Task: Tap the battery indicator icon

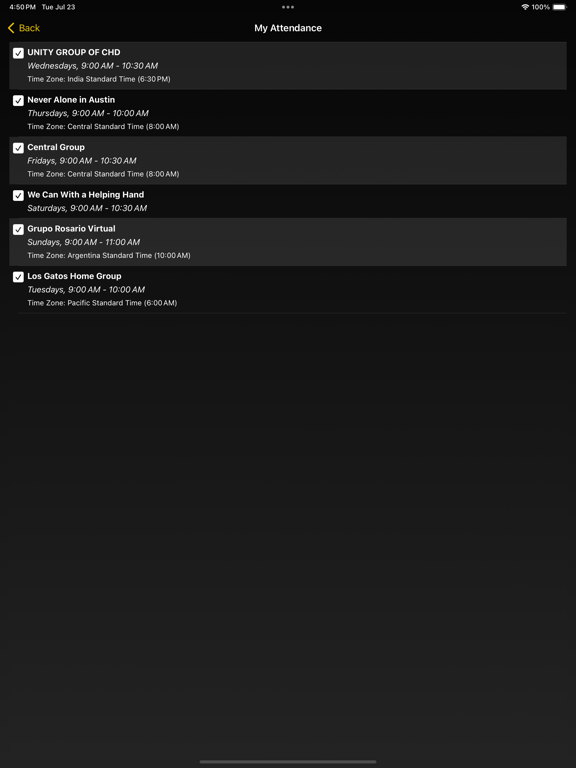Action: [559, 7]
